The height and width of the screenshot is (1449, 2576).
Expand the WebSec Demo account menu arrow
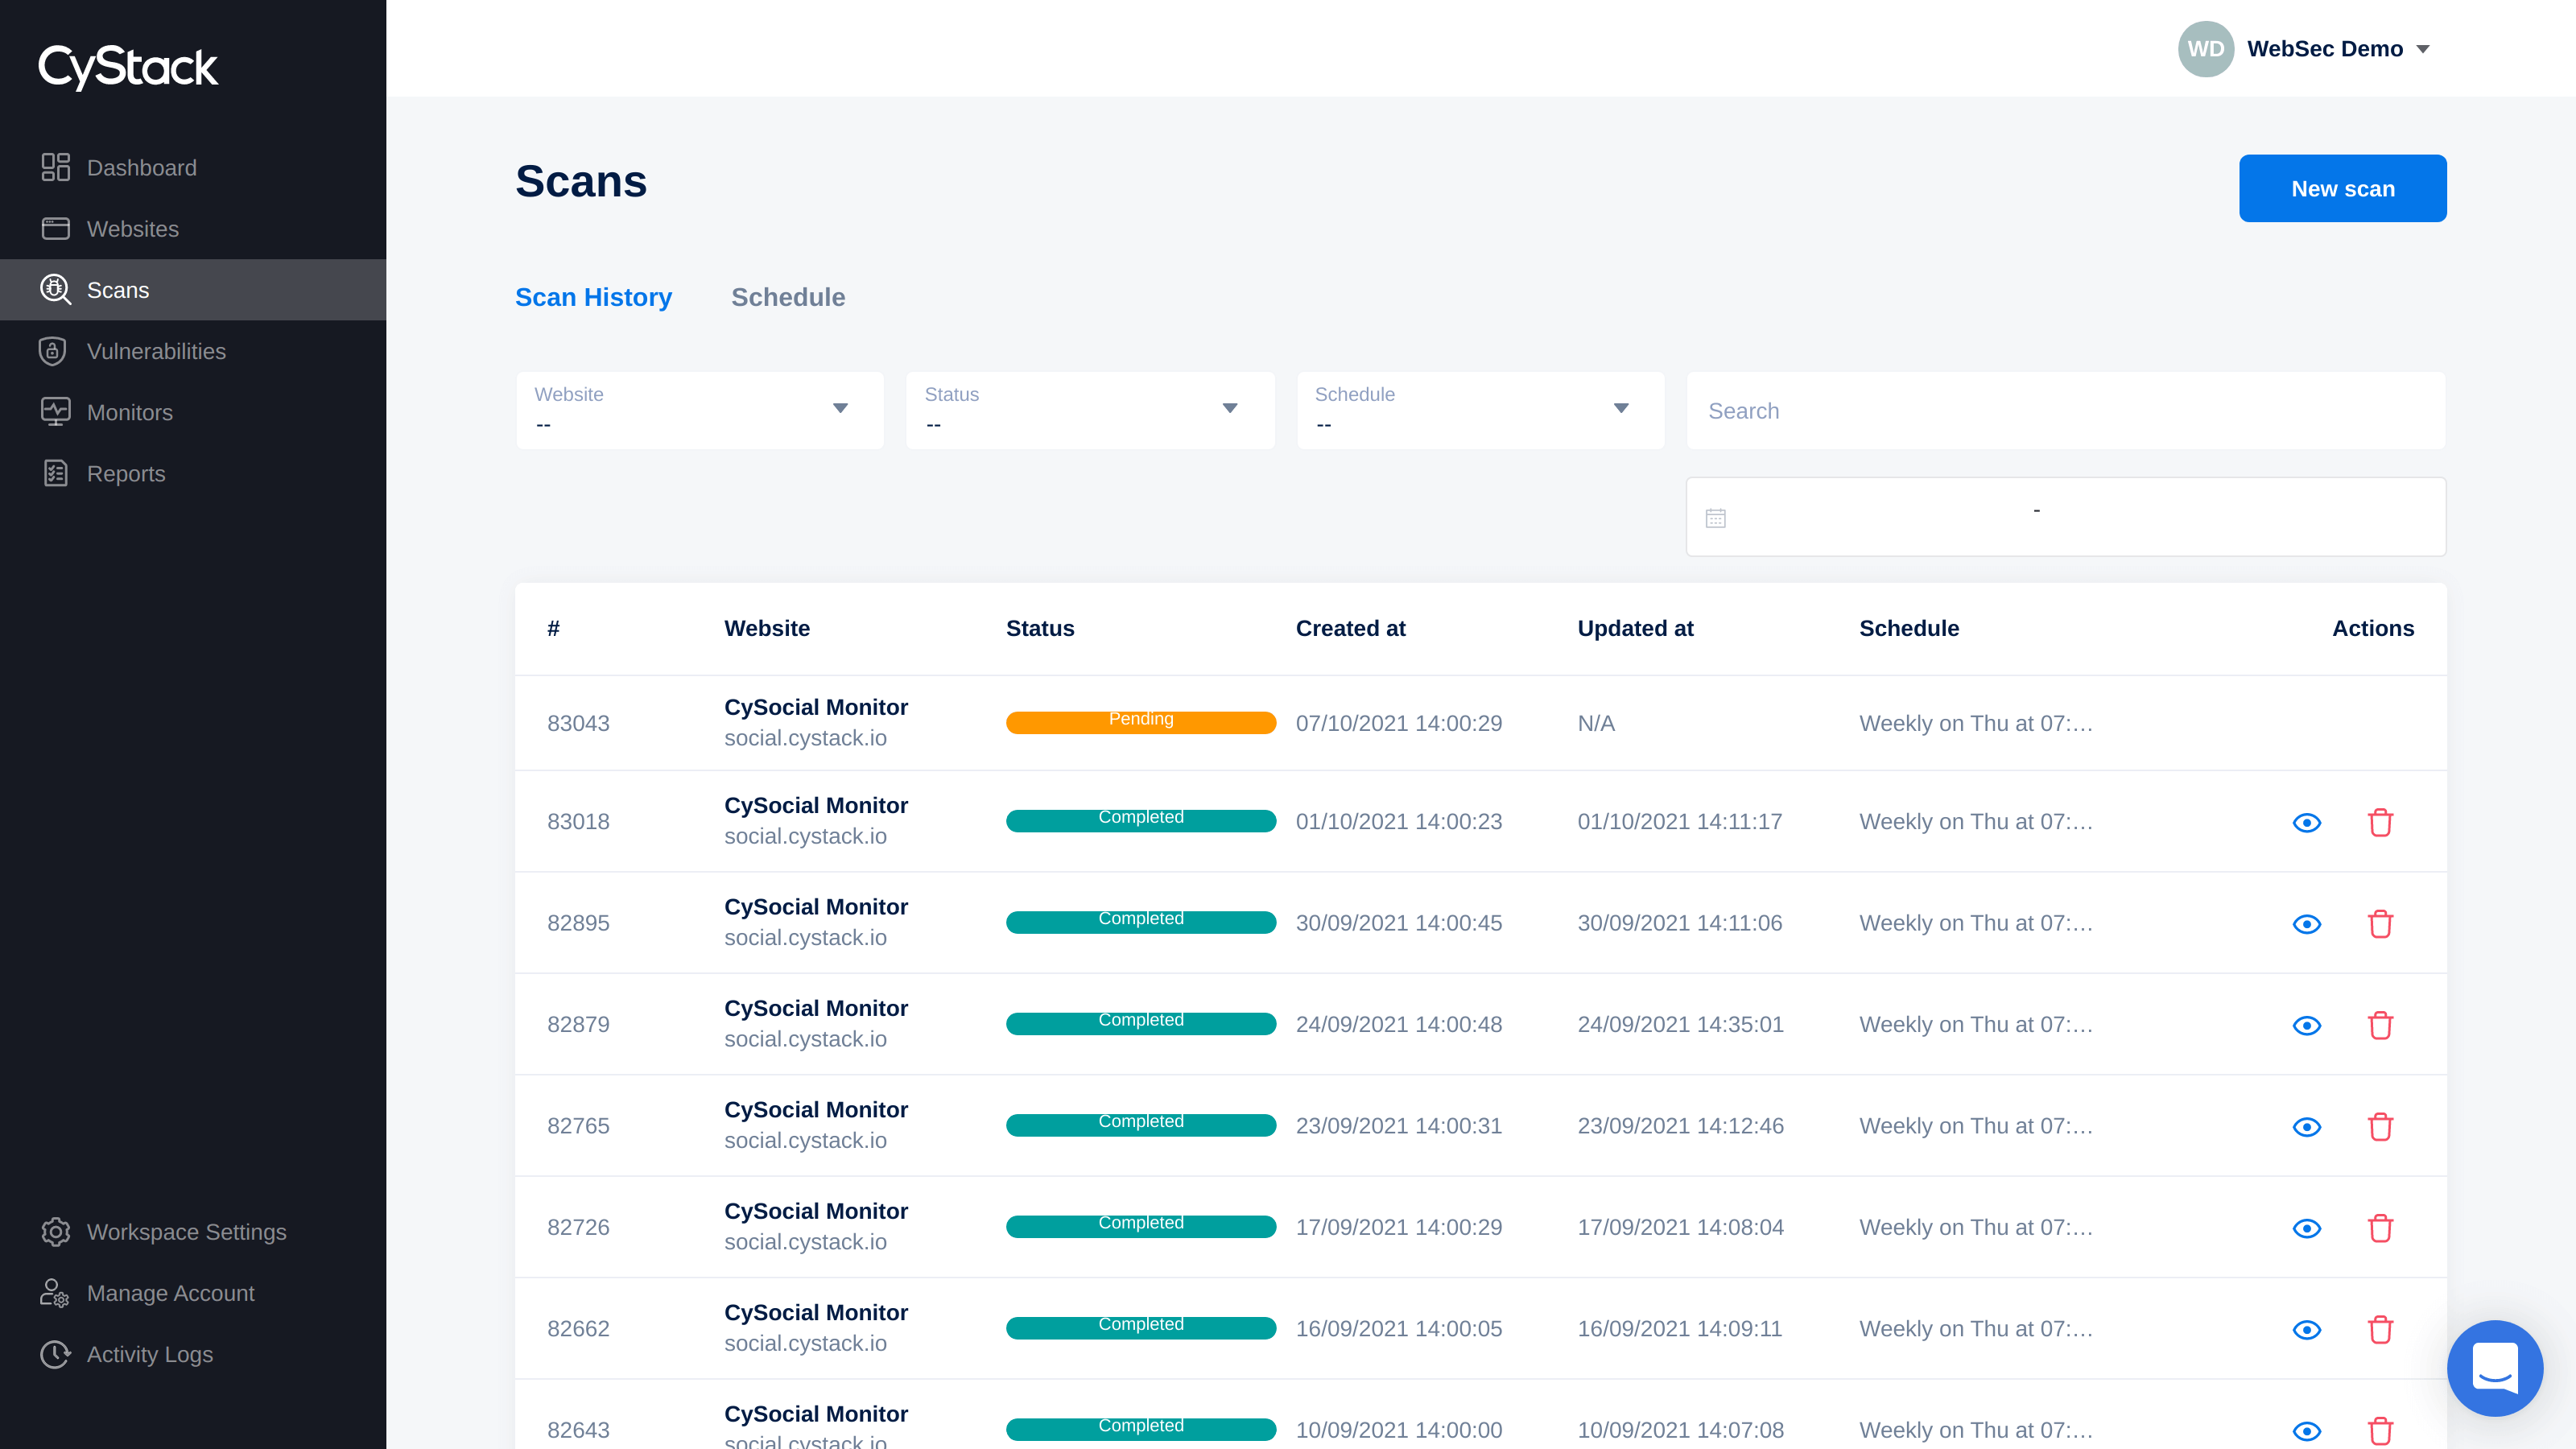tap(2423, 49)
